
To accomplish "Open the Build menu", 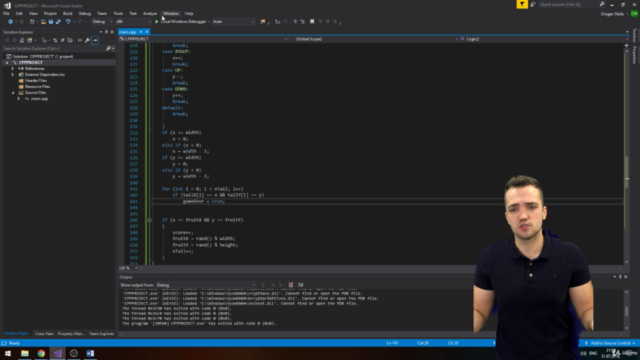I will pos(67,13).
